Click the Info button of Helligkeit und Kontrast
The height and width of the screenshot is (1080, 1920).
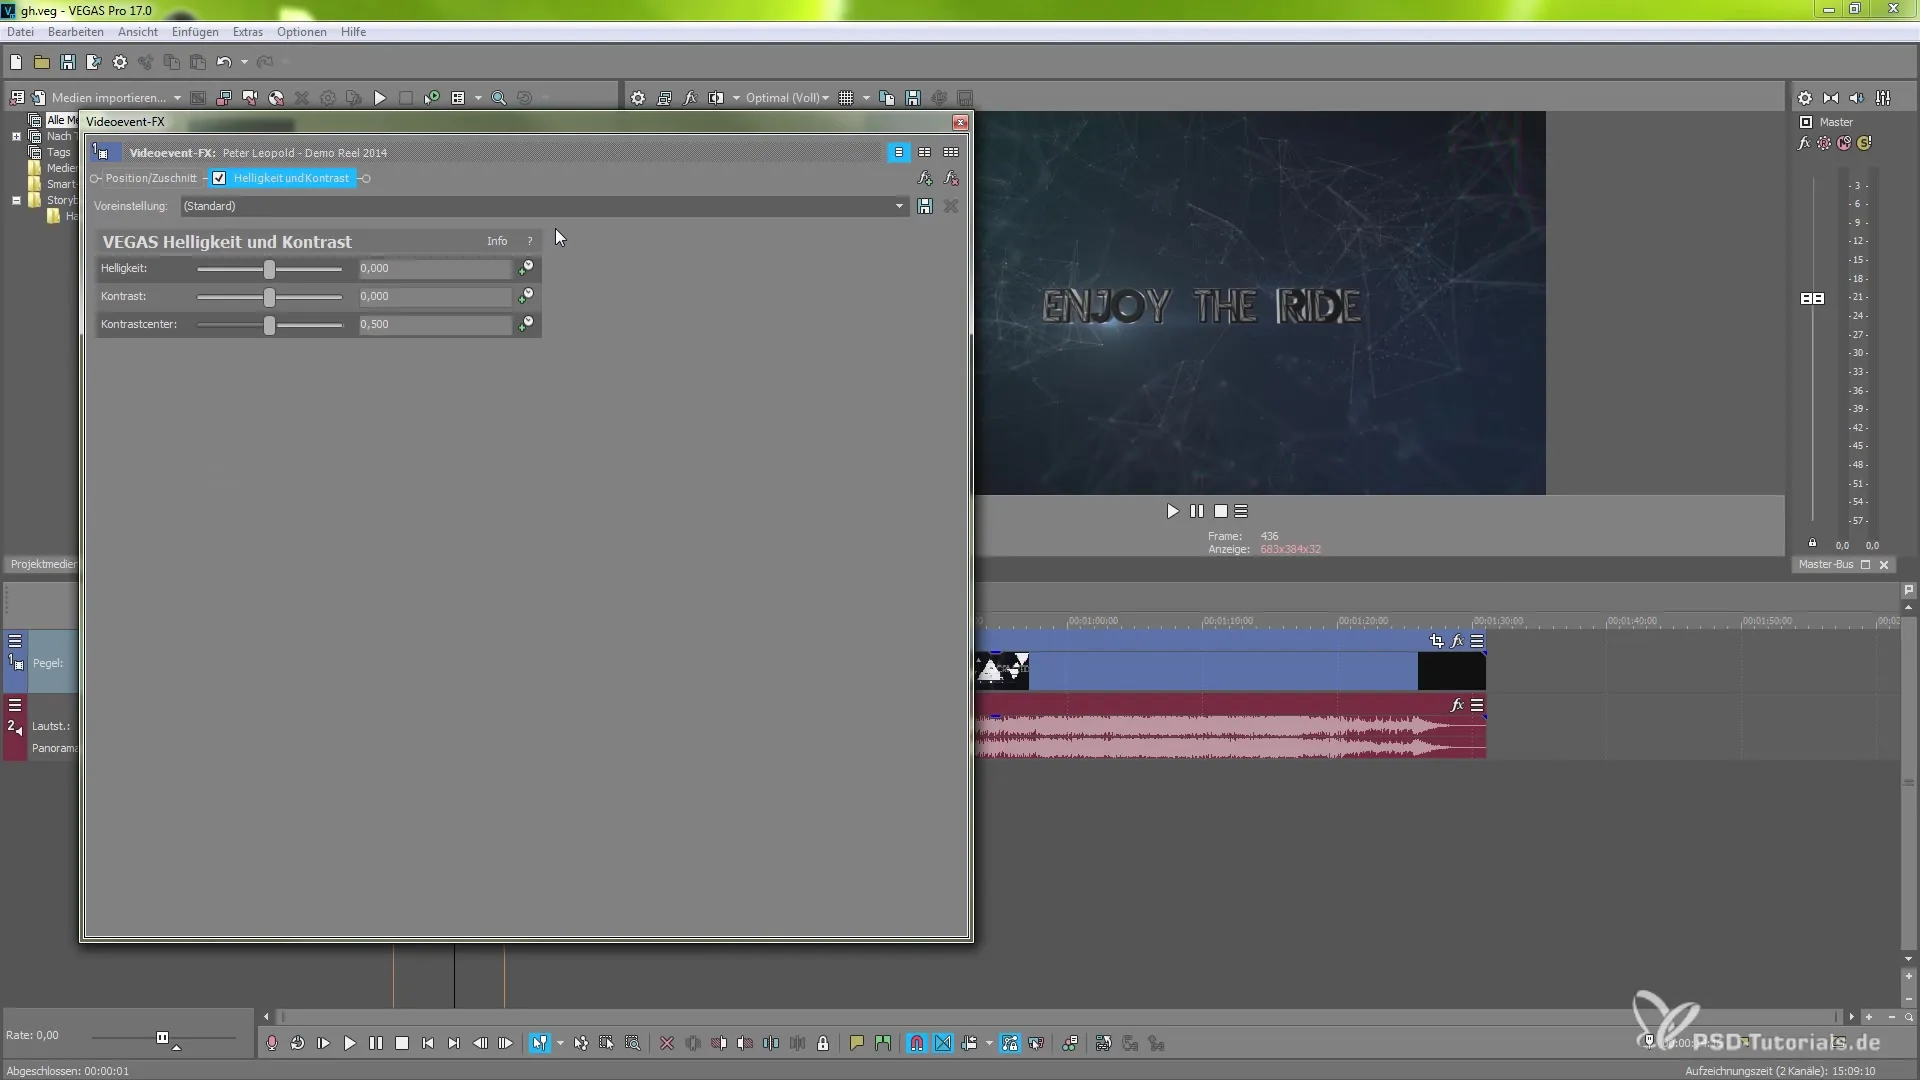497,241
